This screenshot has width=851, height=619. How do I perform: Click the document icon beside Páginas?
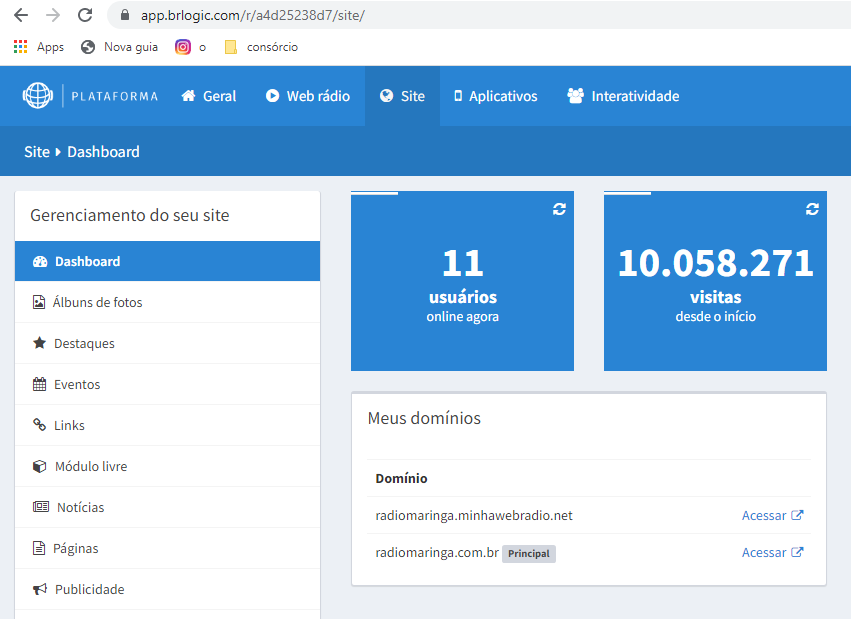click(x=39, y=548)
